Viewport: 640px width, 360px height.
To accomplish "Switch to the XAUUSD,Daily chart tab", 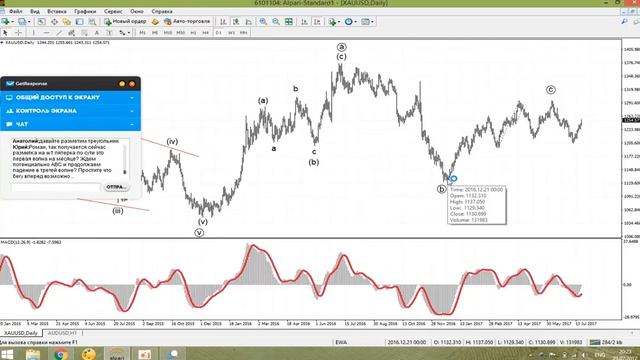I will 20,333.
